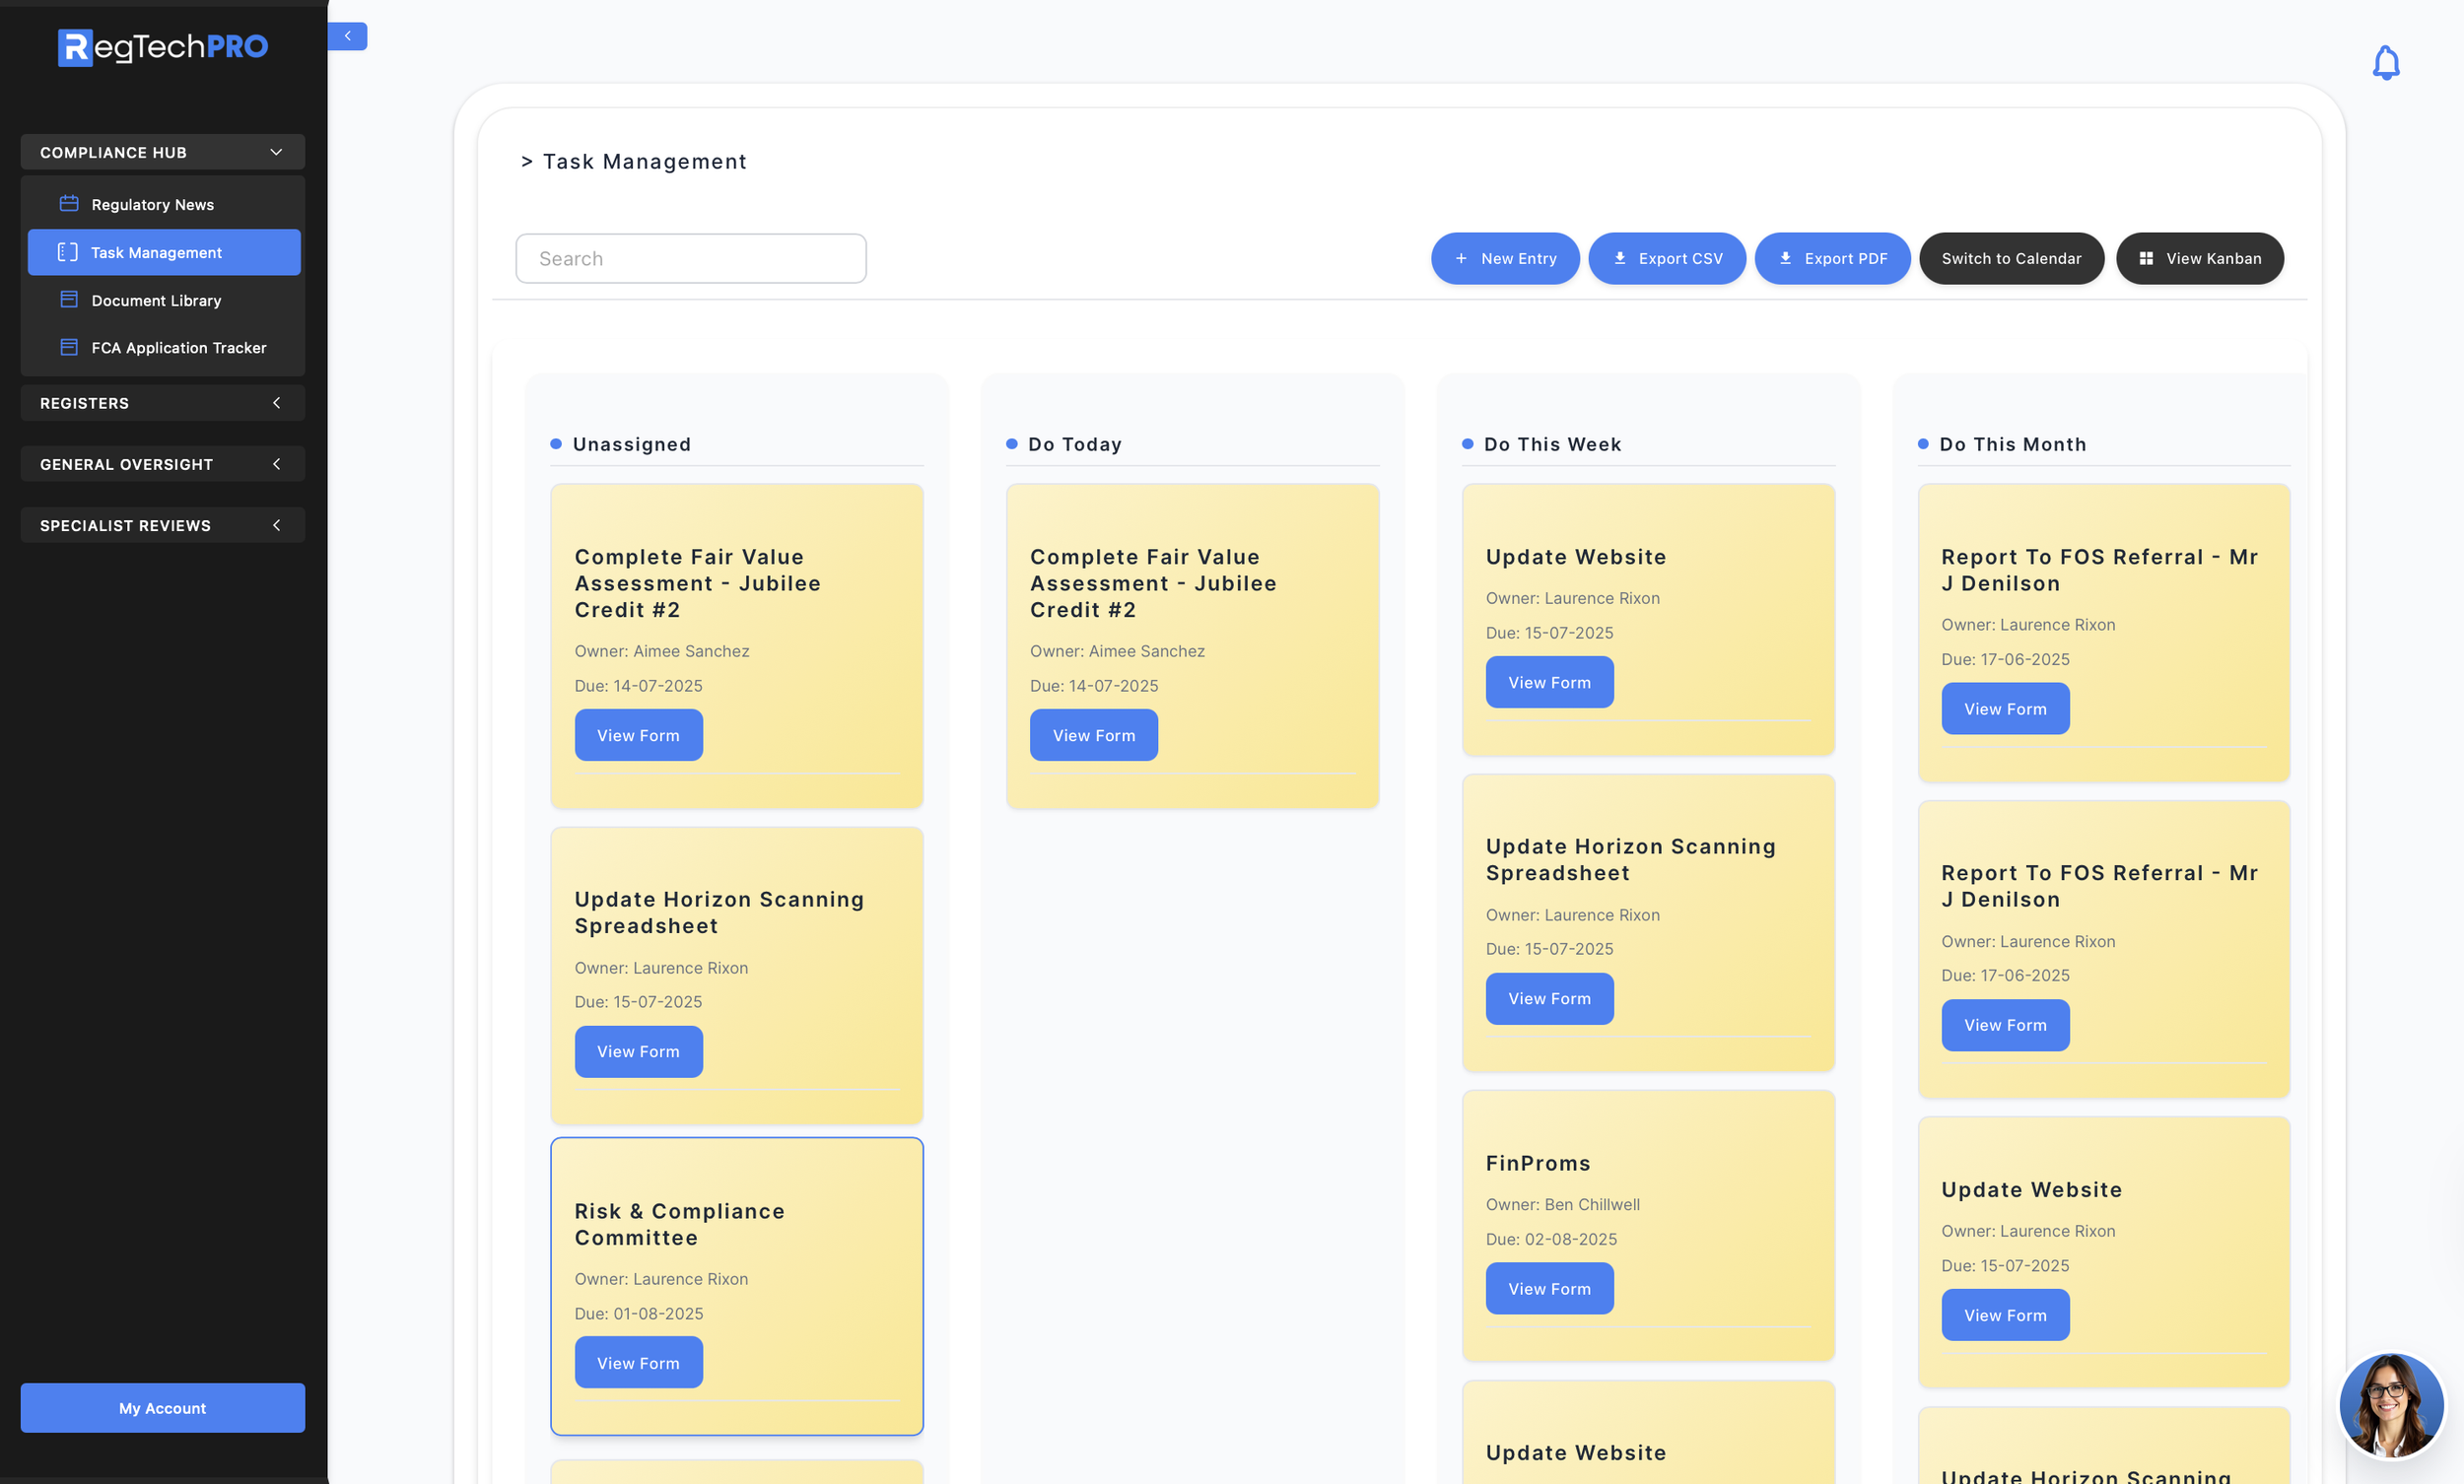Viewport: 2464px width, 1484px height.
Task: Click the notification bell icon
Action: click(2385, 63)
